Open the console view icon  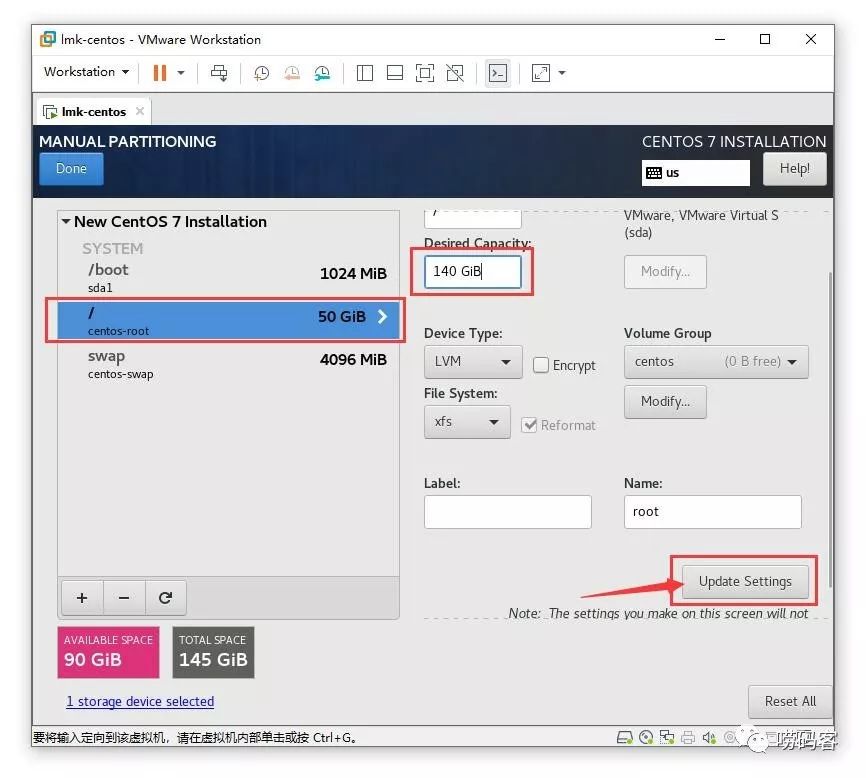click(498, 73)
